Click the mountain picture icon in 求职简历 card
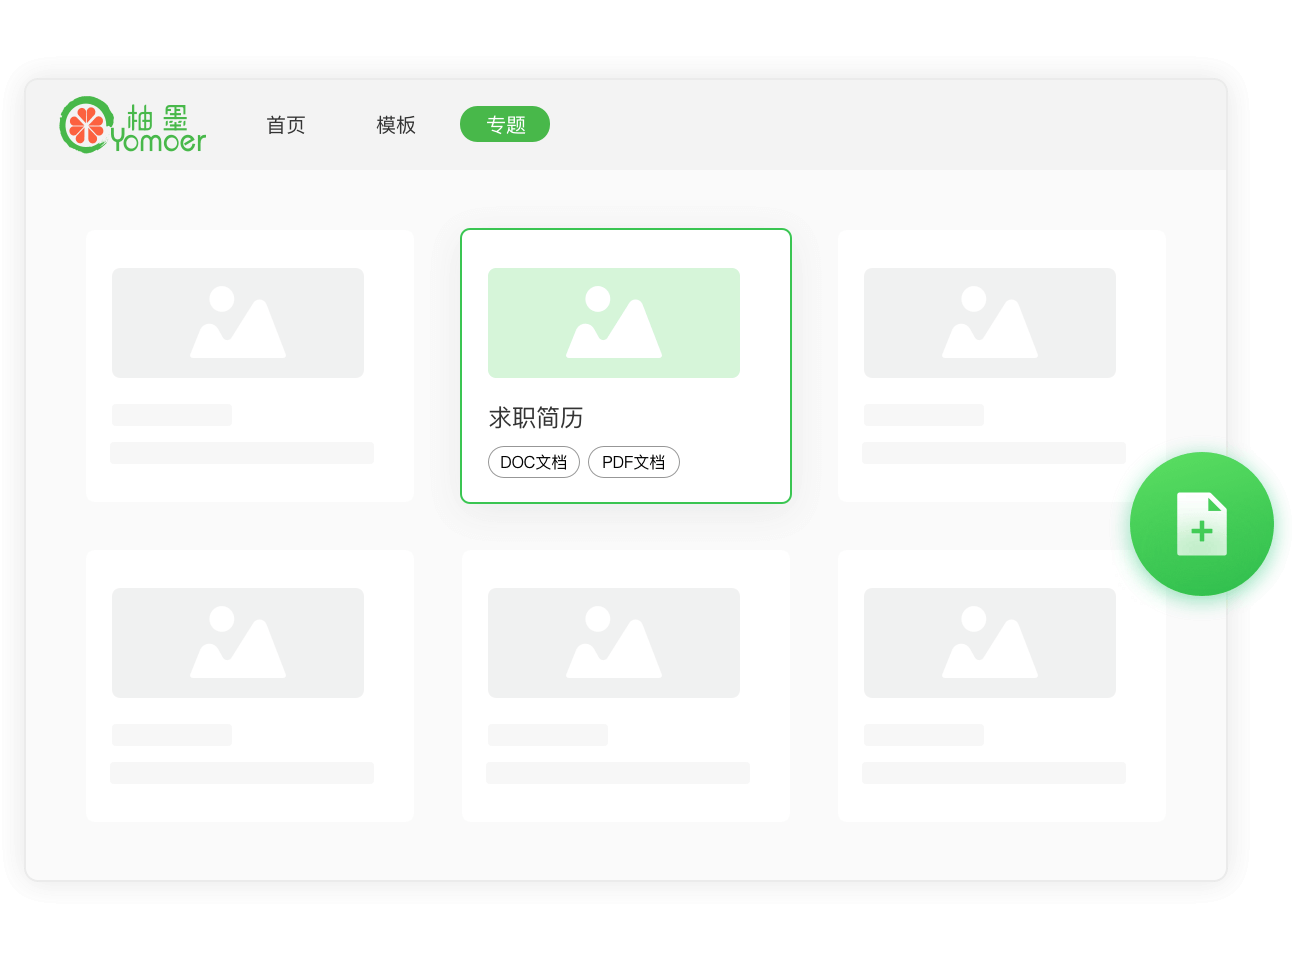Image resolution: width=1300 pixels, height=960 pixels. click(613, 323)
